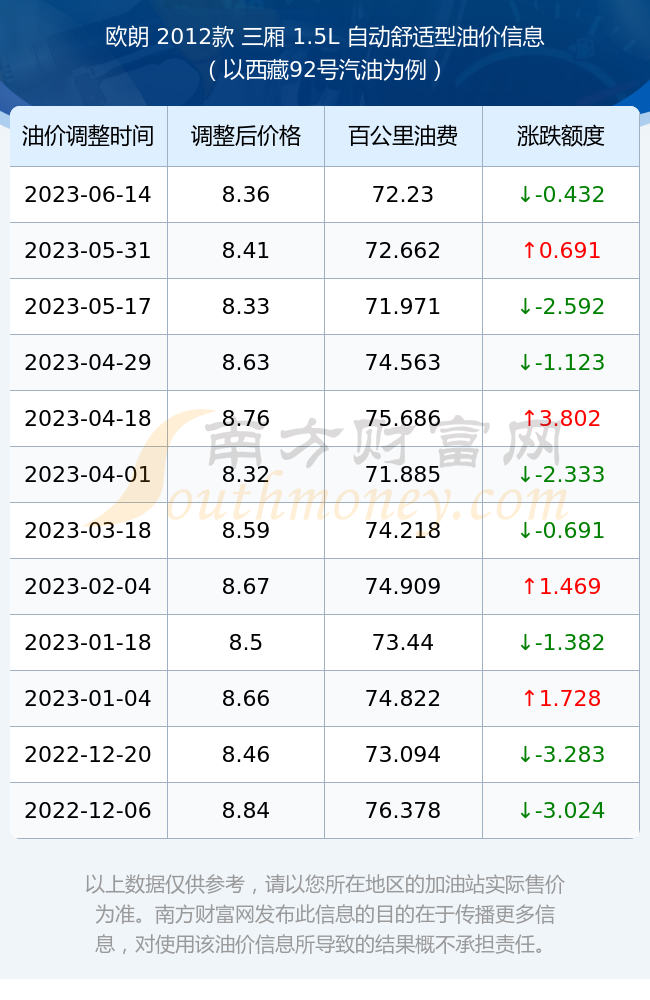
Task: Select the 2023-06-14 date cell
Action: point(88,195)
